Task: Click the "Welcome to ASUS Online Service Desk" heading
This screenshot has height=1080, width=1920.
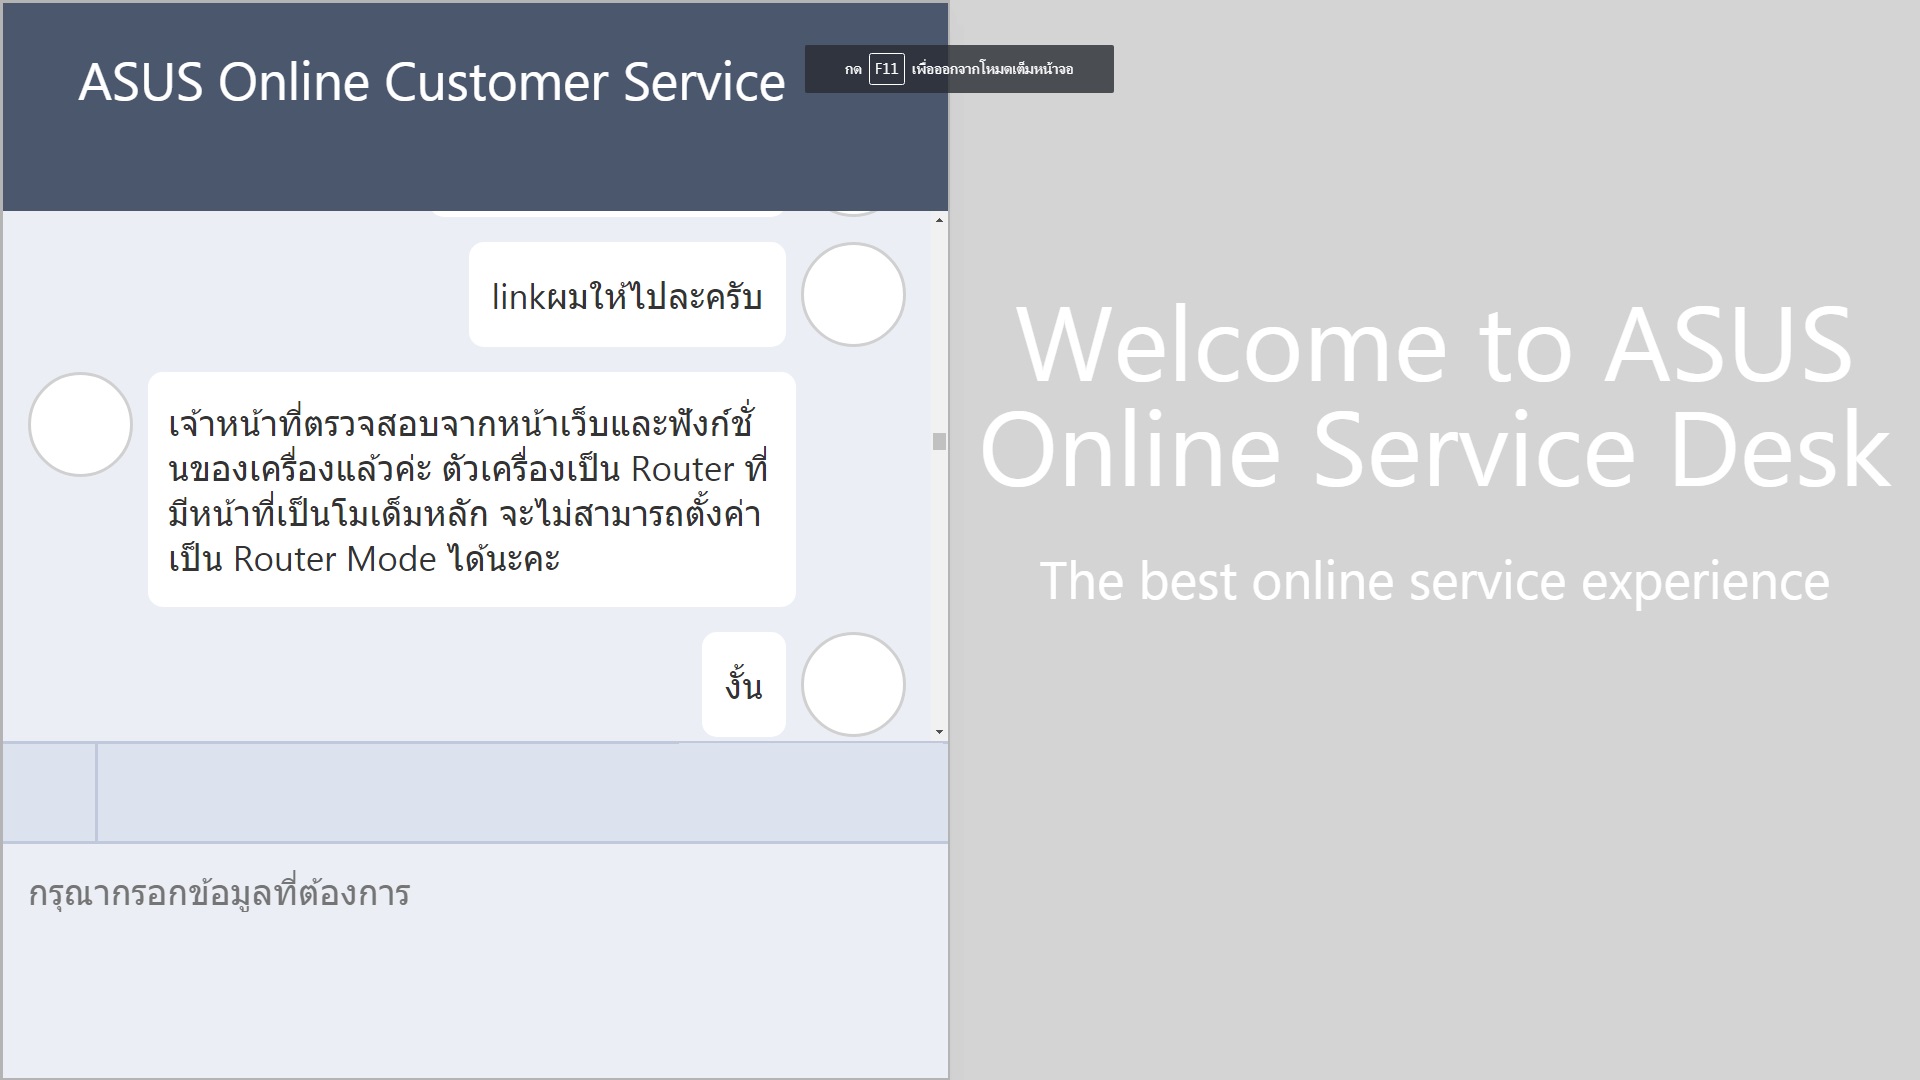Action: click(1435, 397)
